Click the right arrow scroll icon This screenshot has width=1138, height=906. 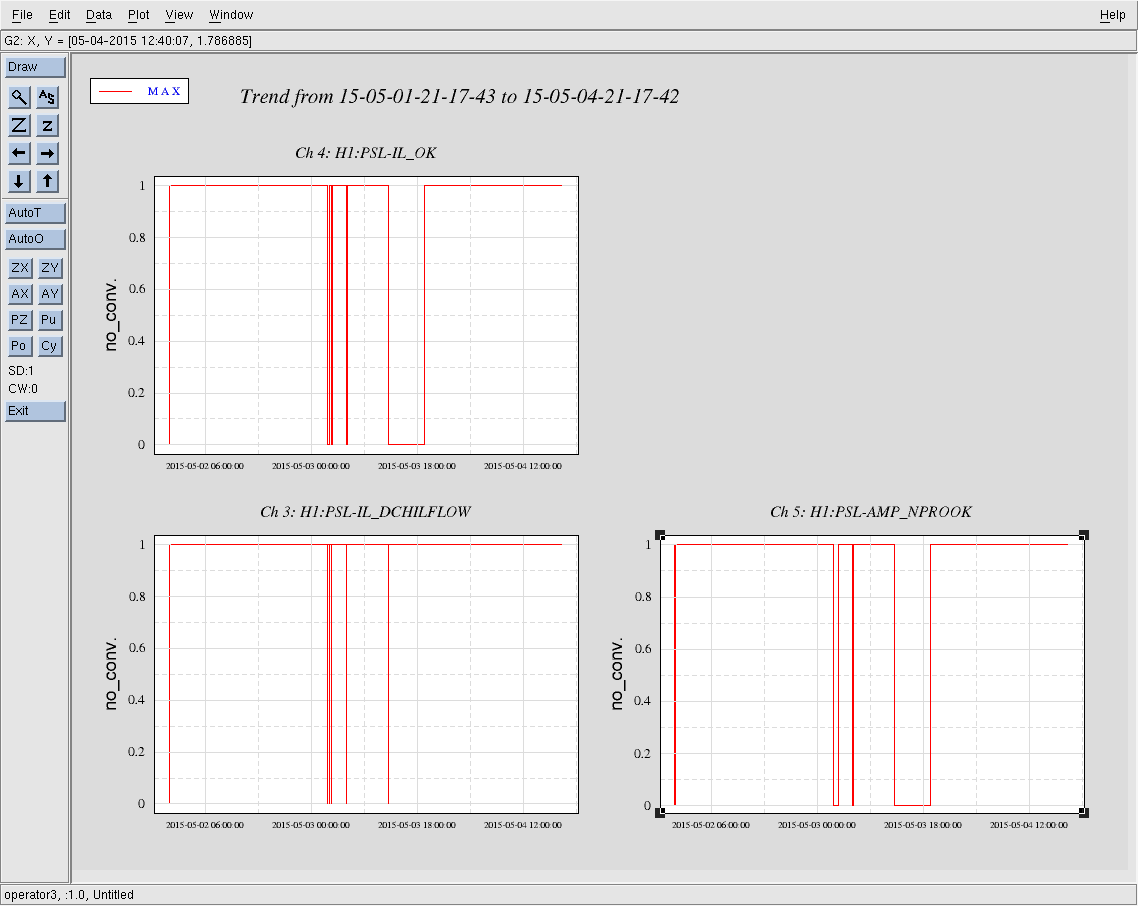click(47, 153)
